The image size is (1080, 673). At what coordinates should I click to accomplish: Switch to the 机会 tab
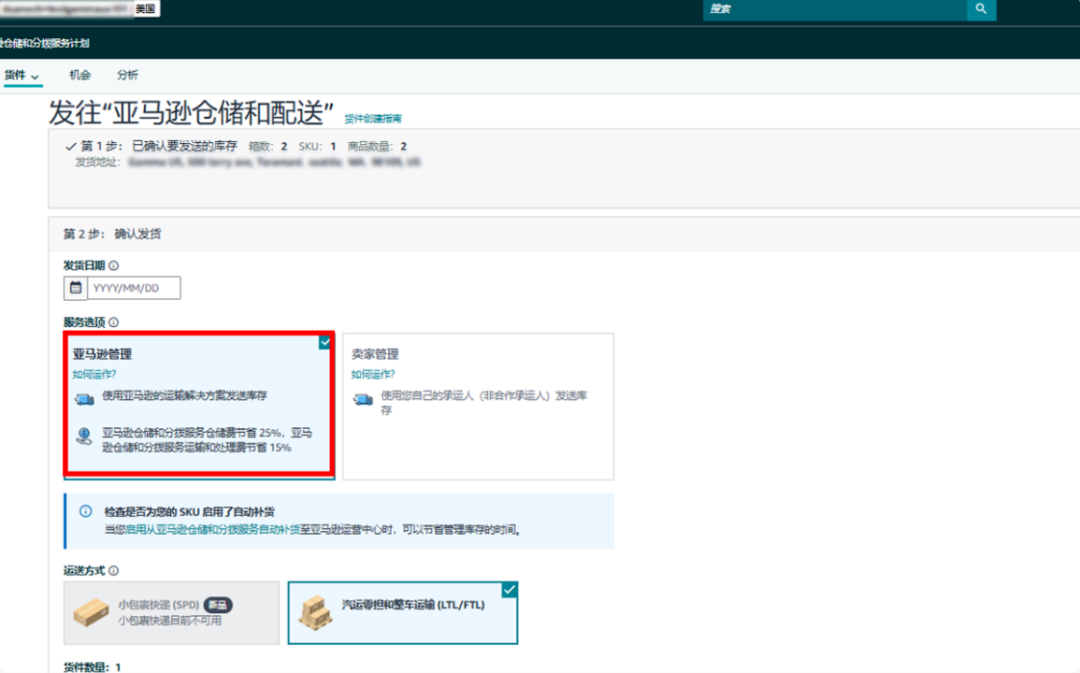(79, 74)
